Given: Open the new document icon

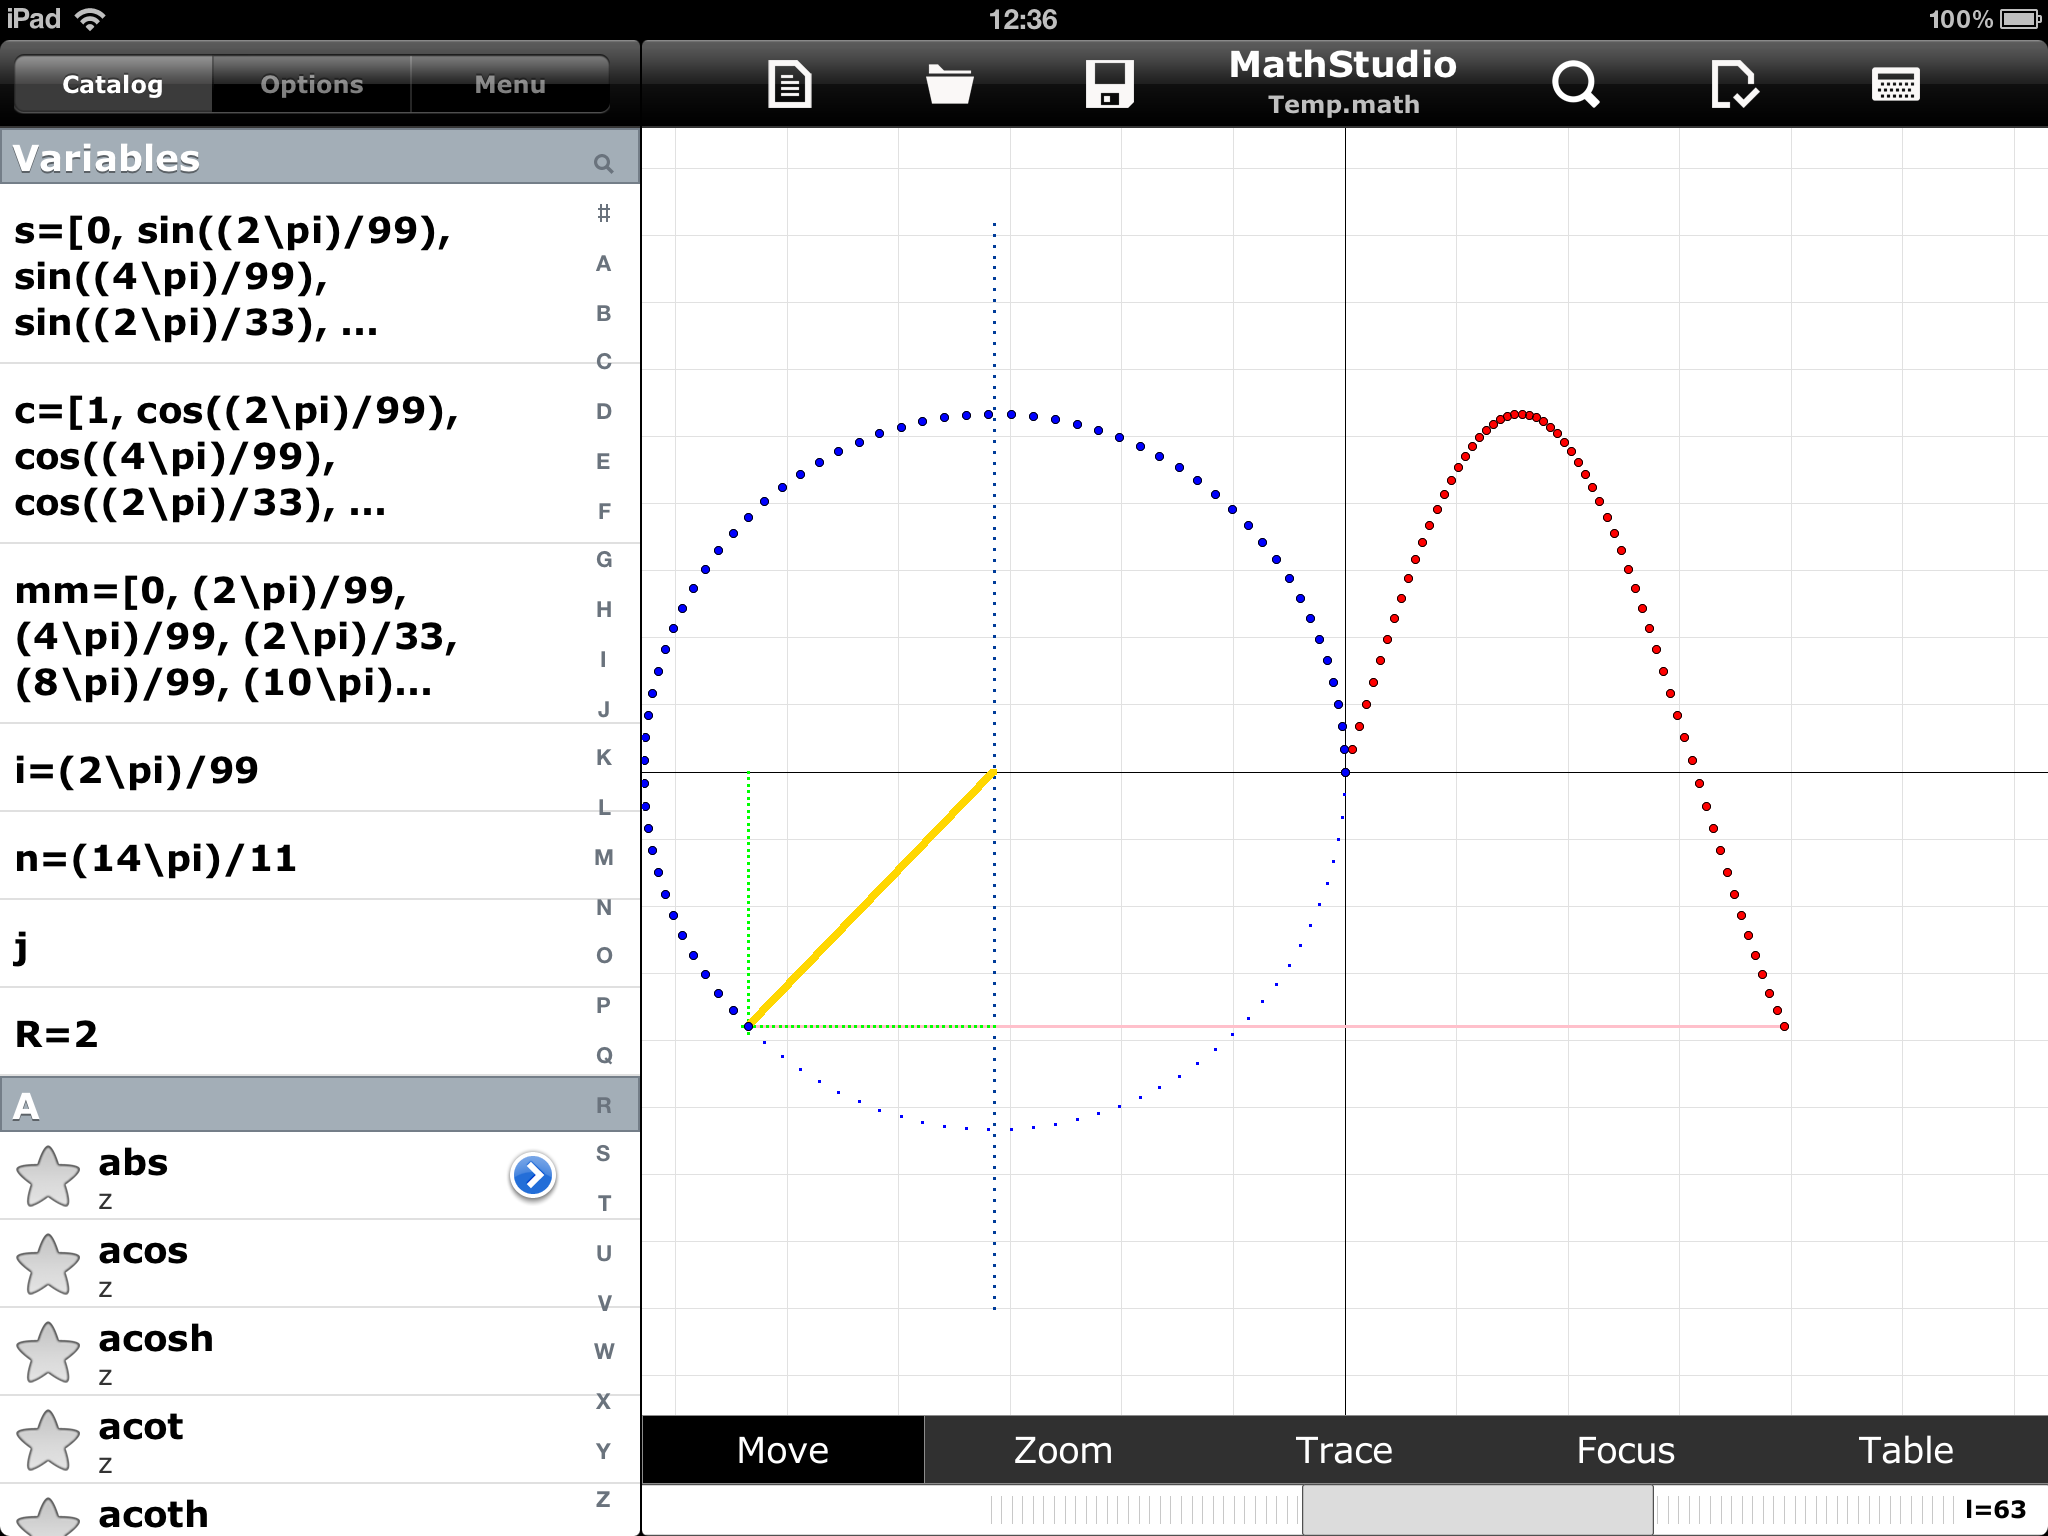Looking at the screenshot, I should pos(789,85).
